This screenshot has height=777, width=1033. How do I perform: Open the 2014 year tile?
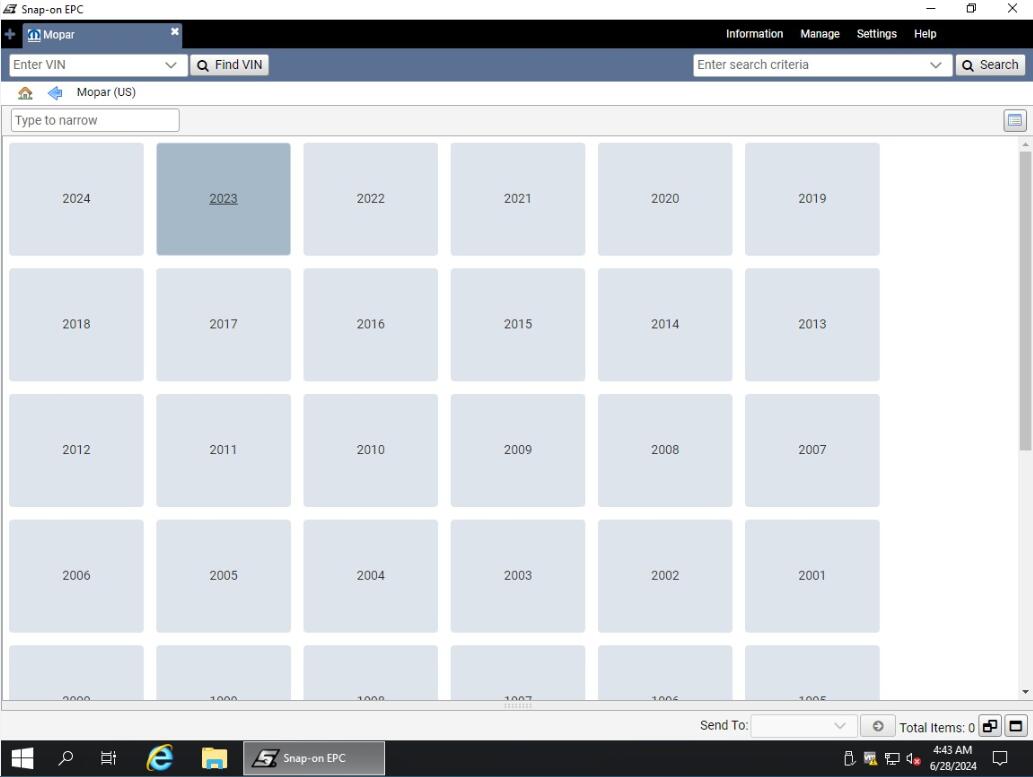[x=665, y=324]
